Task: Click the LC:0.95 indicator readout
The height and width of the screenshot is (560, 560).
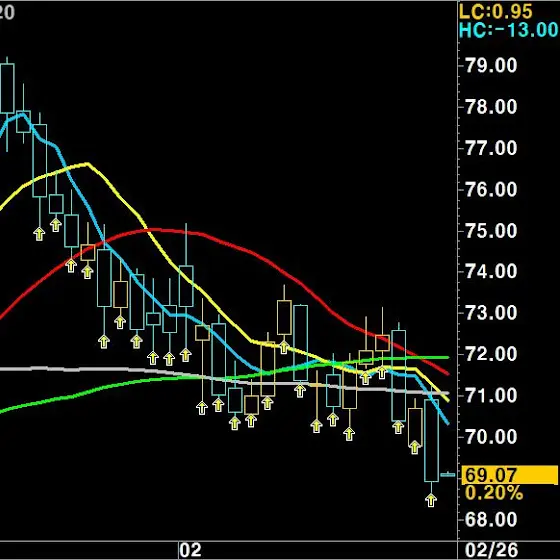Action: [x=495, y=12]
